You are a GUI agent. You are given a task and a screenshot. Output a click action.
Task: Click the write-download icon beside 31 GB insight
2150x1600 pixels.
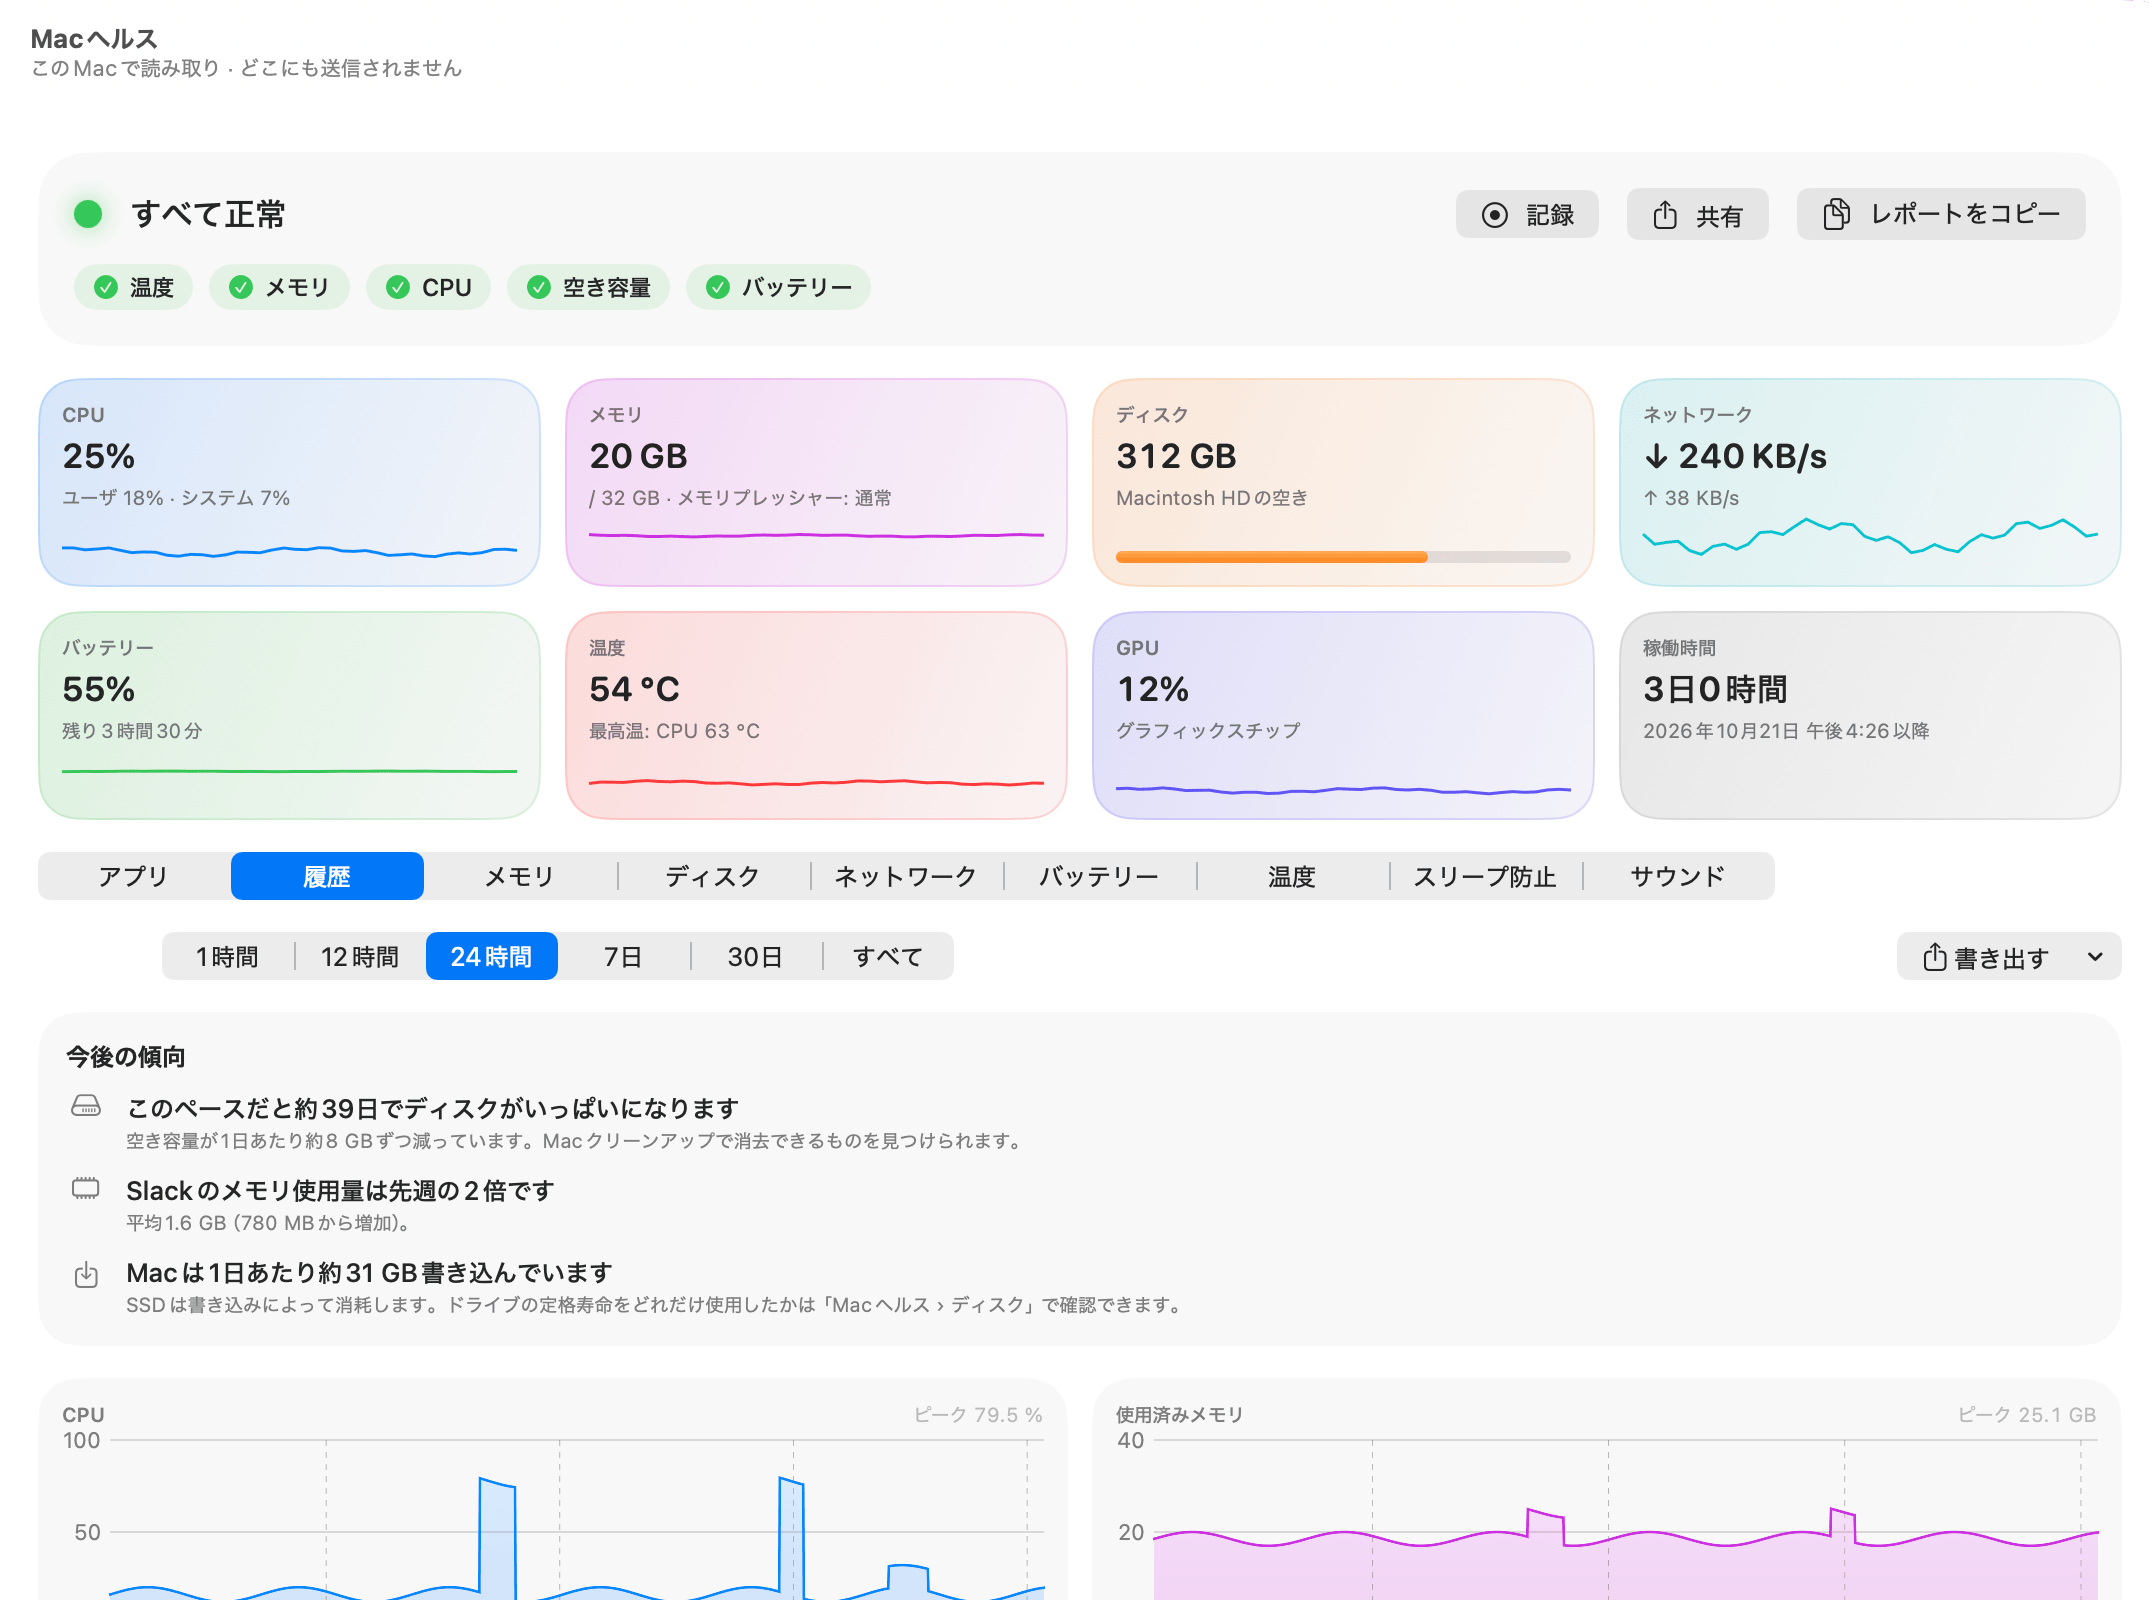86,1274
